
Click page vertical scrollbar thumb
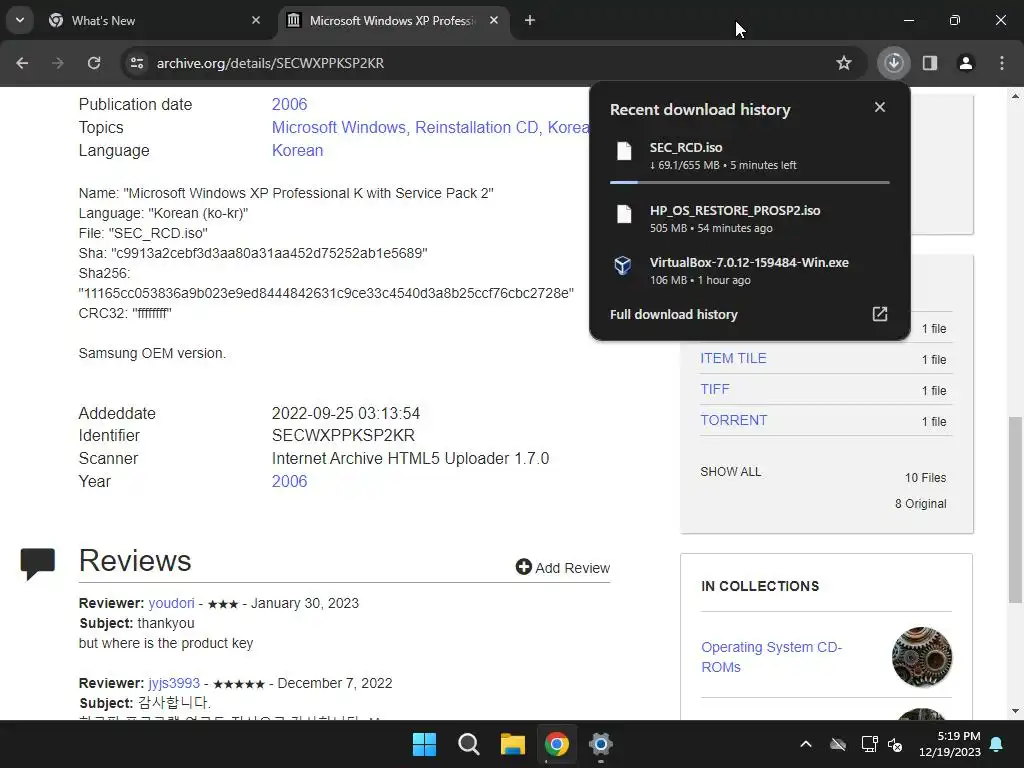click(1015, 509)
